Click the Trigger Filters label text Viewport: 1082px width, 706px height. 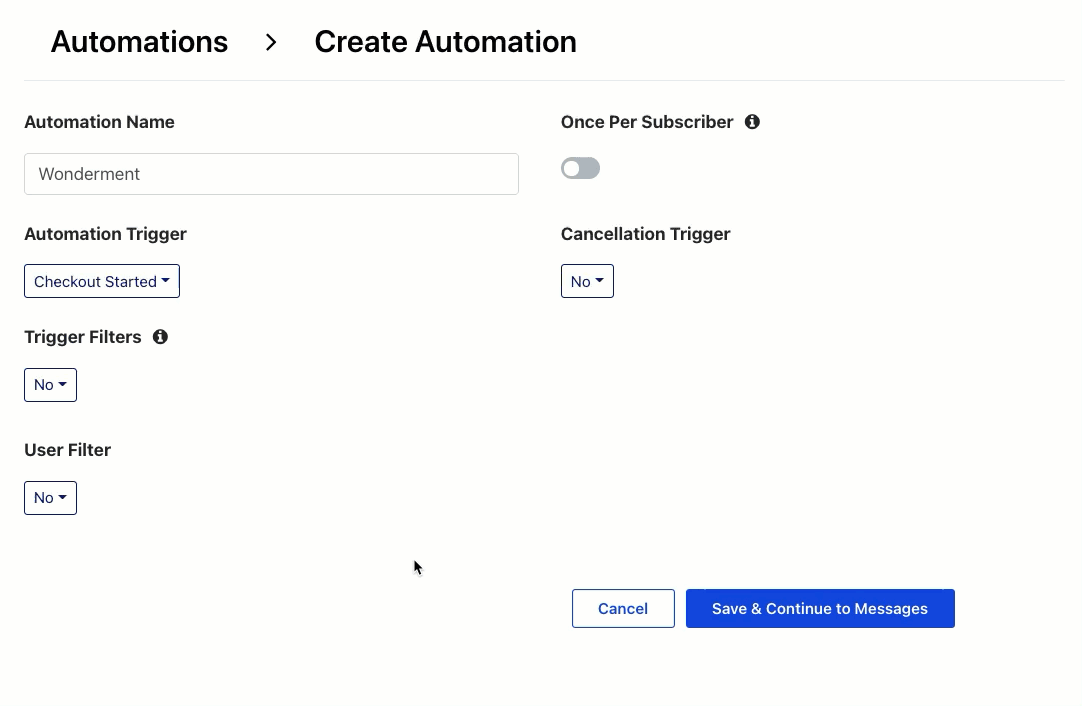83,337
